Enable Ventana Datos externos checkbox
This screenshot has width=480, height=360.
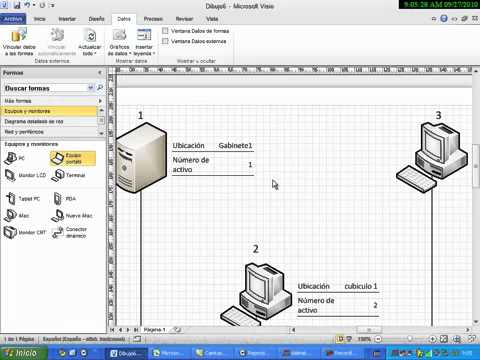click(165, 41)
